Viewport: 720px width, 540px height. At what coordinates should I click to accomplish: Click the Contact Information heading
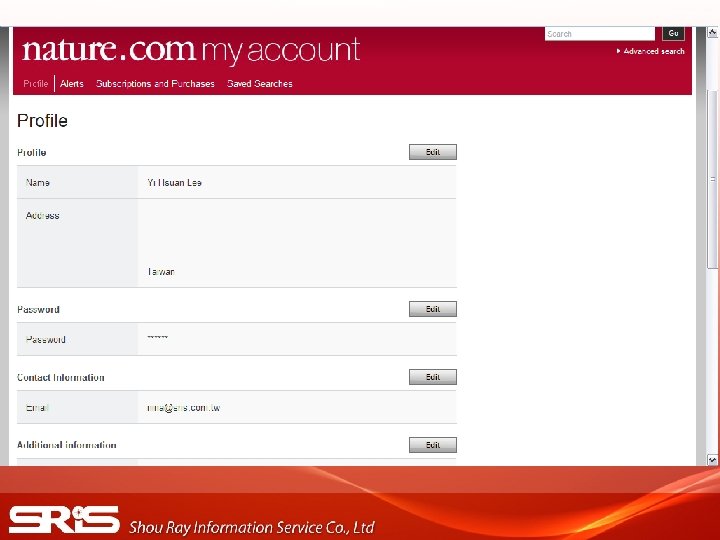pos(61,377)
